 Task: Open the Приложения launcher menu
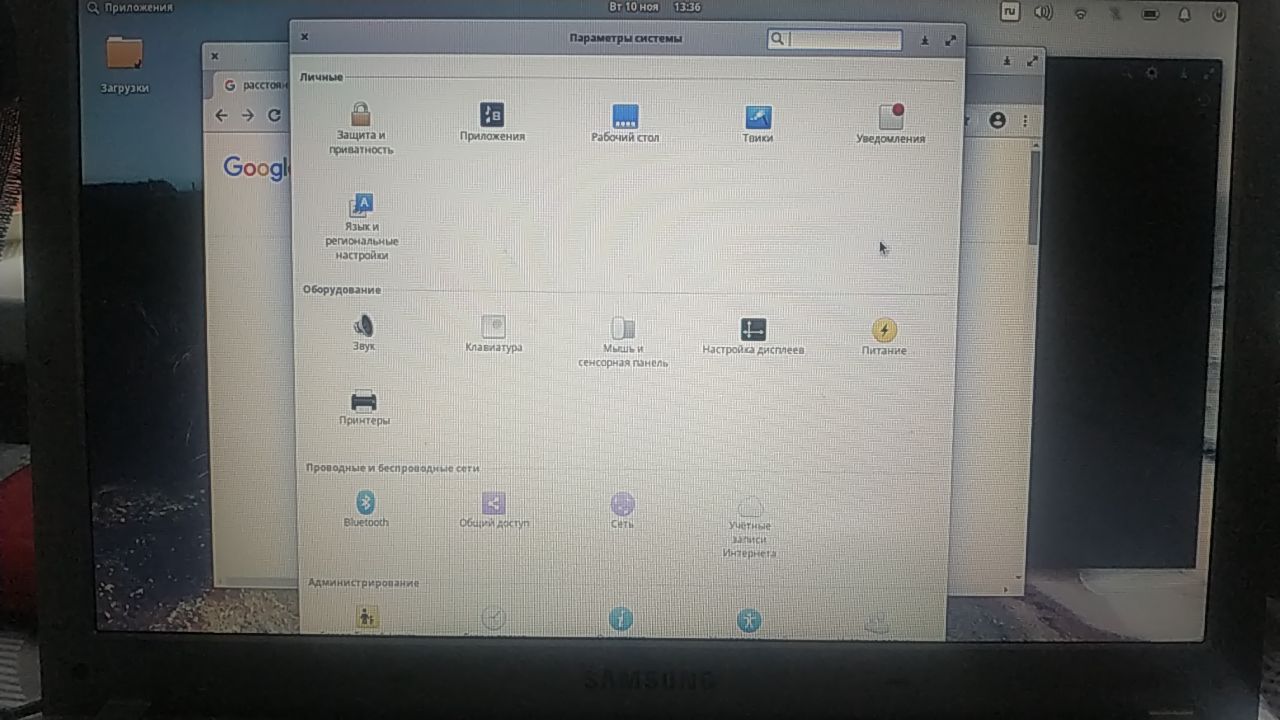[129, 7]
